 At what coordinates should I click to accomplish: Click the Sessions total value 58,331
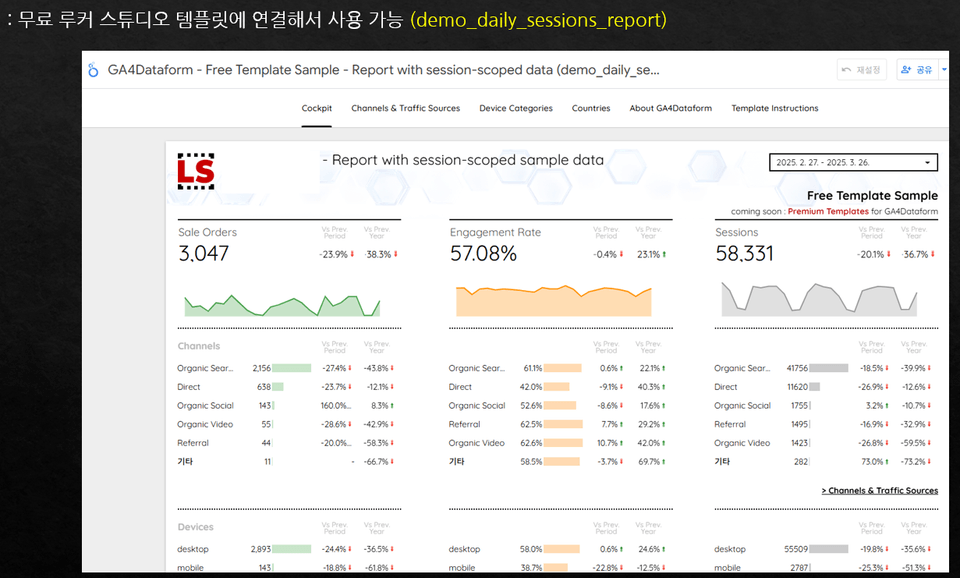pyautogui.click(x=744, y=253)
